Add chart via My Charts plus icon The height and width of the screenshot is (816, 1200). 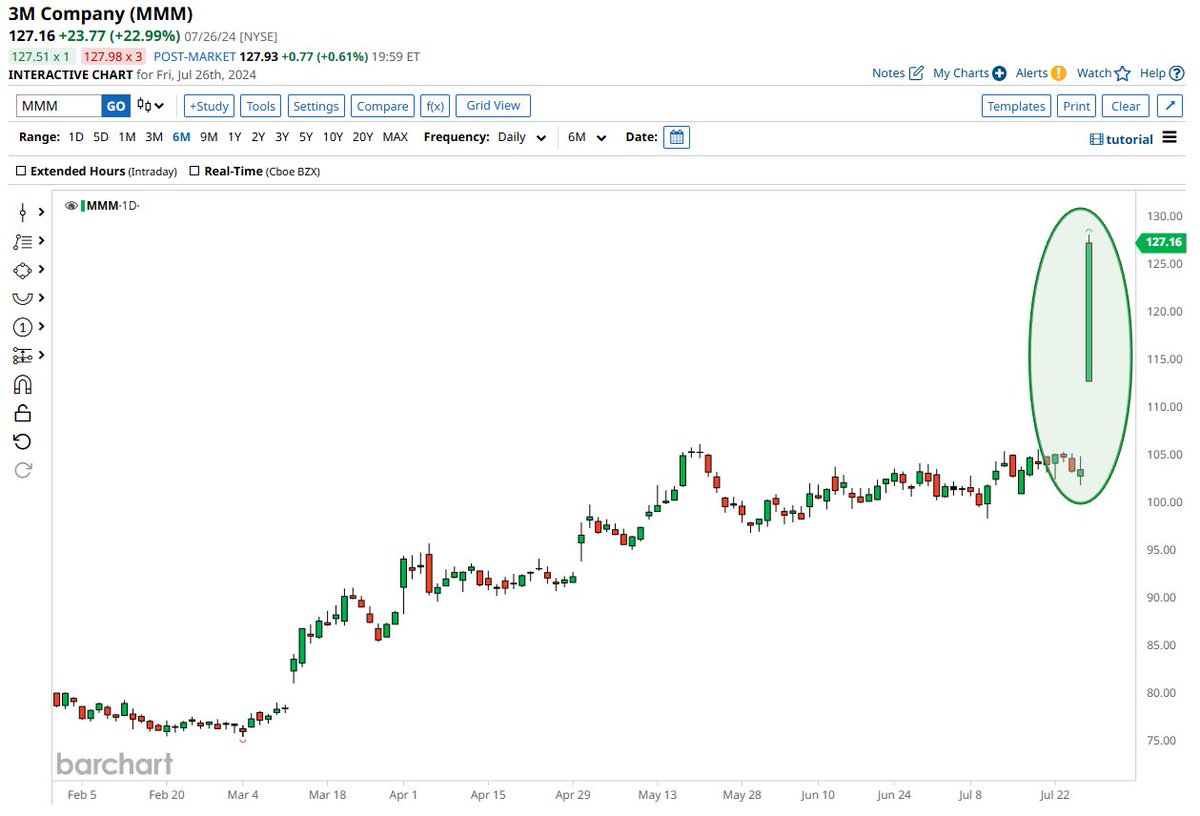tap(998, 73)
